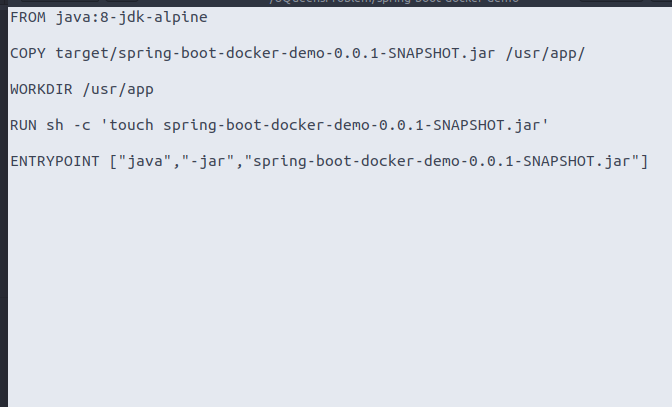
Task: Place cursor on /usr/app in WORKDIR line
Action: pyautogui.click(x=116, y=89)
